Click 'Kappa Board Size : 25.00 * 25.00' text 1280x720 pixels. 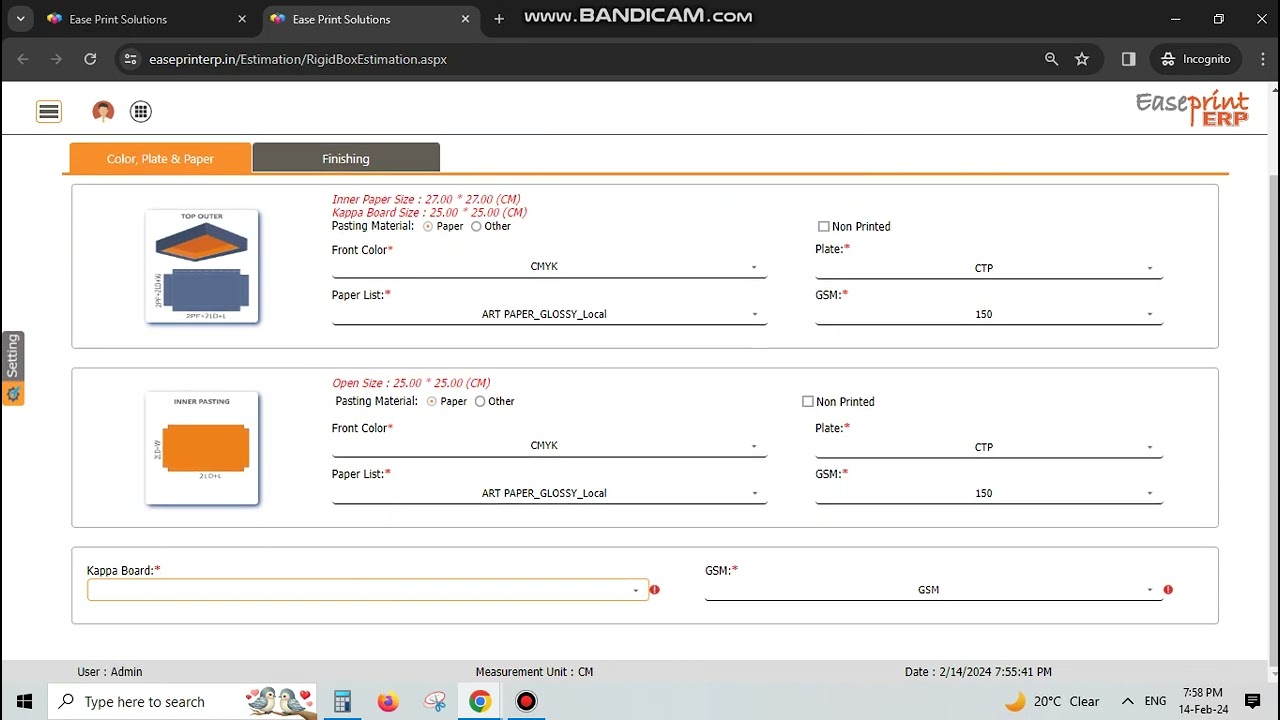(429, 212)
